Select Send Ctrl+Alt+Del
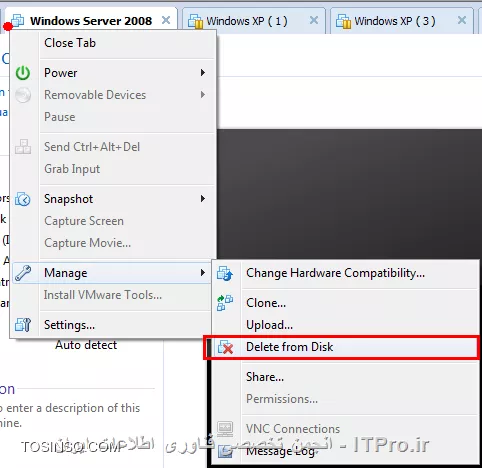The width and height of the screenshot is (482, 468). [112, 147]
